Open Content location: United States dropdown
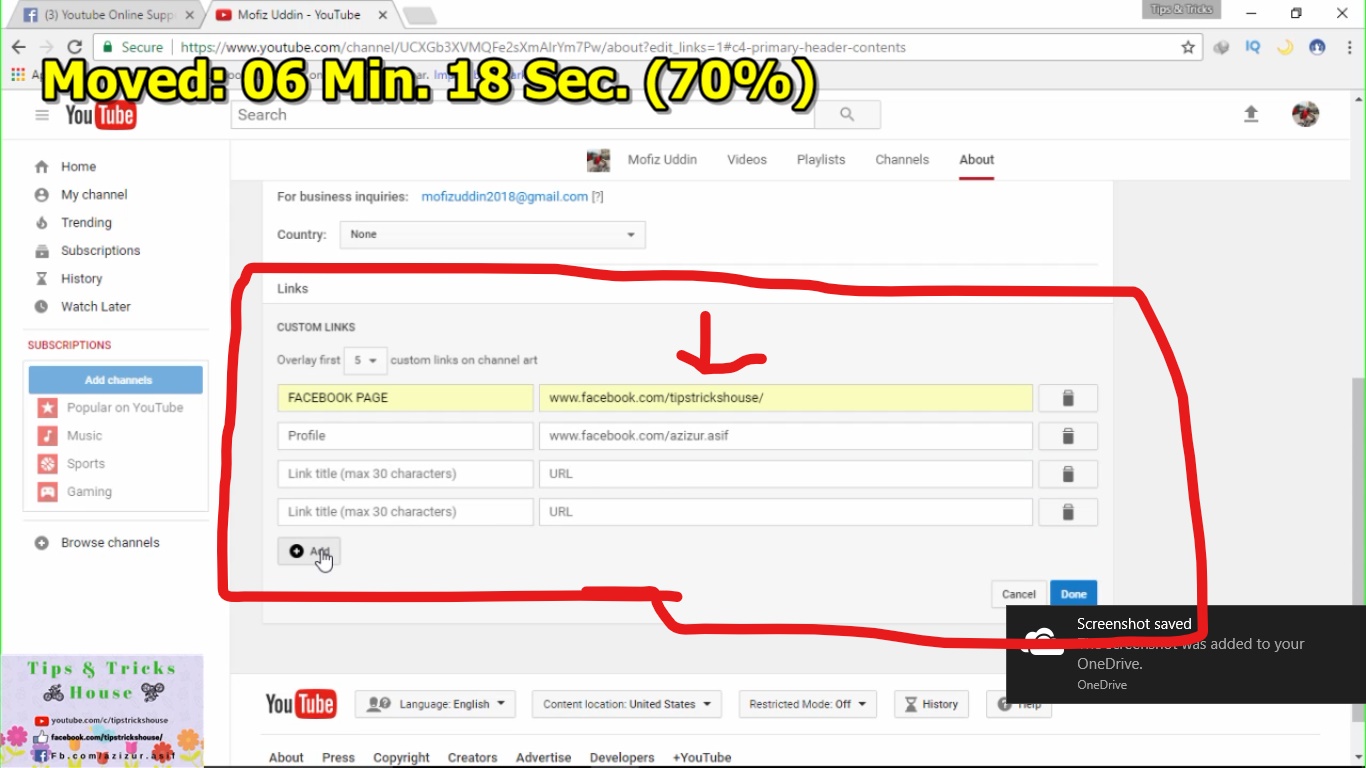This screenshot has height=768, width=1366. tap(626, 704)
